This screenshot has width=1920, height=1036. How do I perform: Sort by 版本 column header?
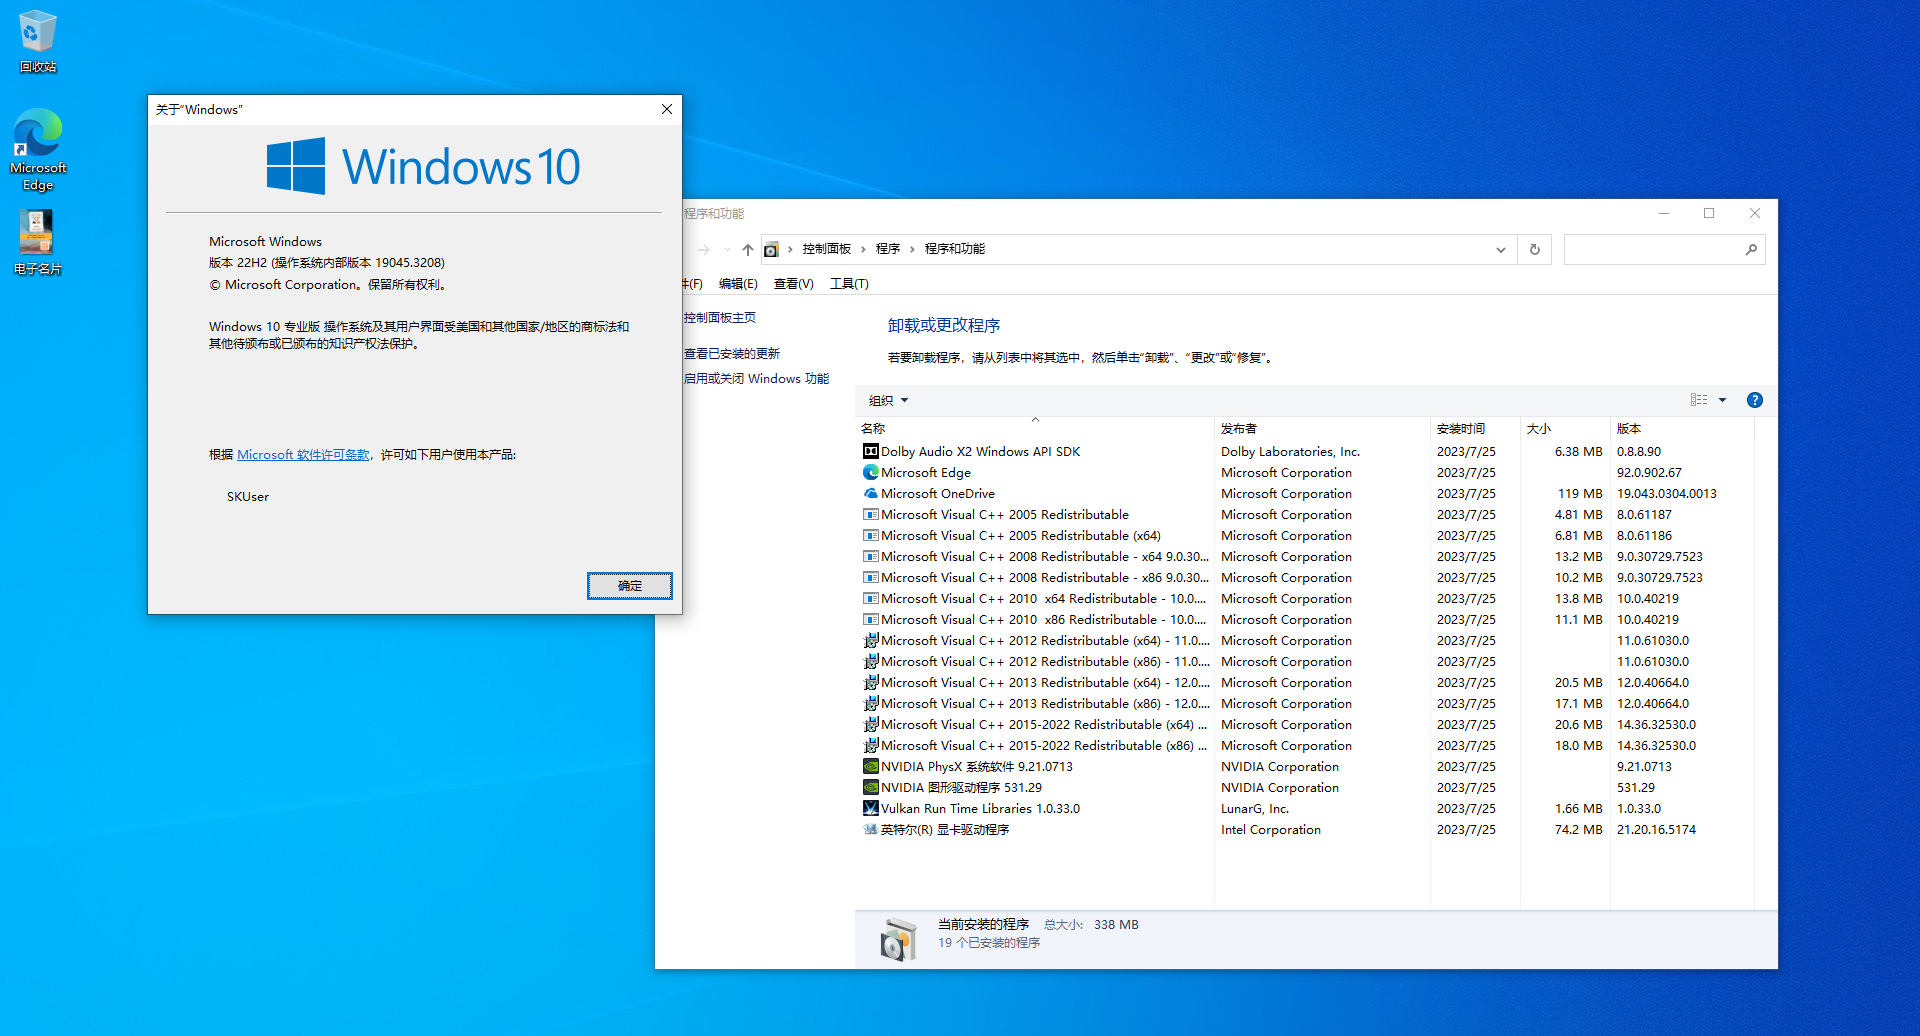tap(1682, 428)
